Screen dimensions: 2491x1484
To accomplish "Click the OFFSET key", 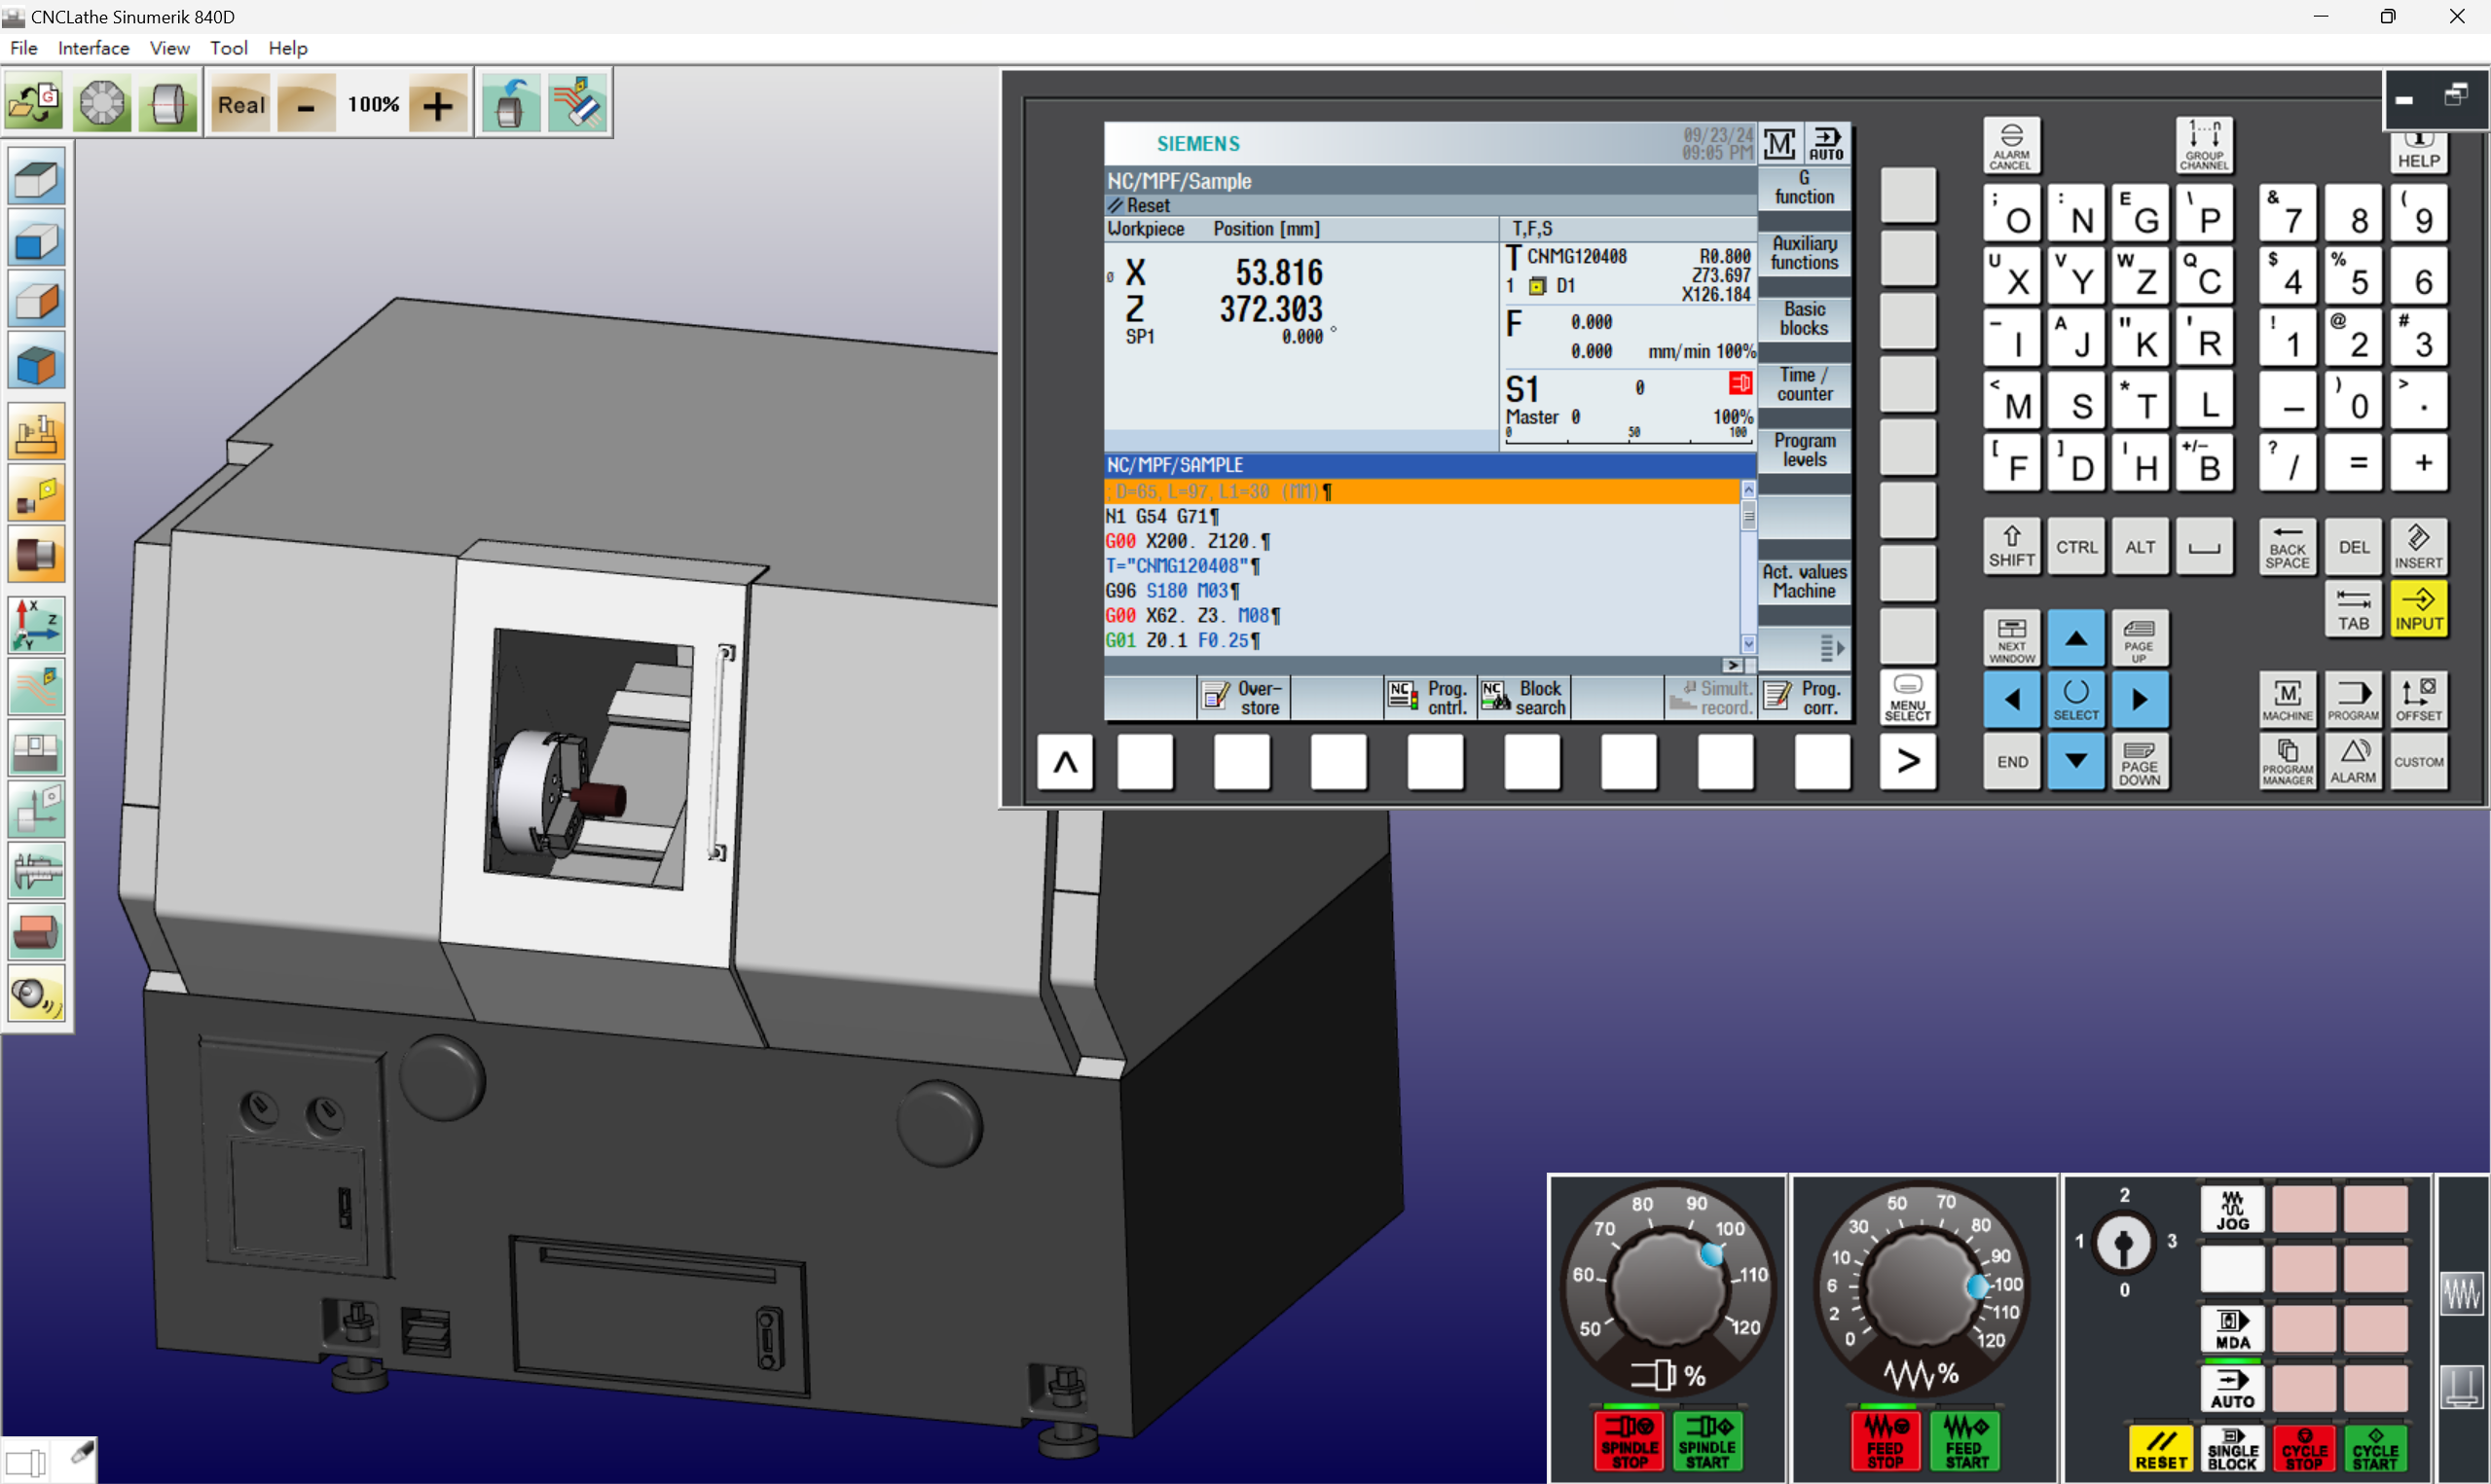I will [2418, 700].
